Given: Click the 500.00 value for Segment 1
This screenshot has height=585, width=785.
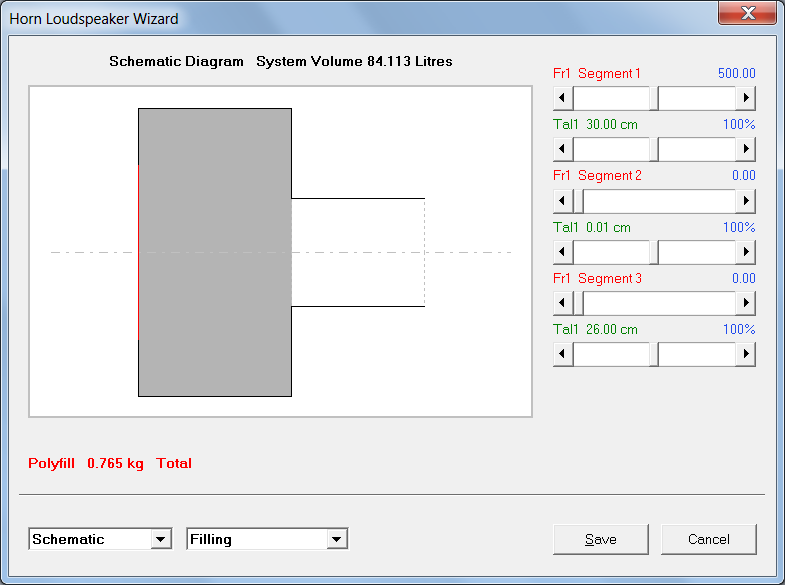Looking at the screenshot, I should (x=736, y=74).
